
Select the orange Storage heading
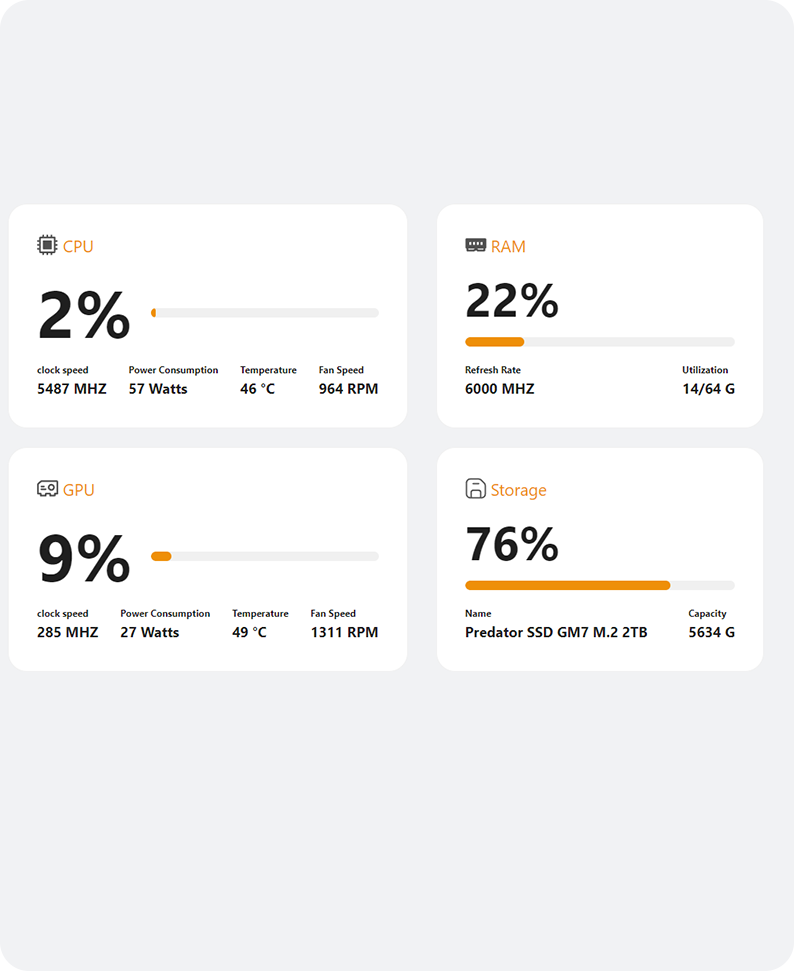pos(518,490)
